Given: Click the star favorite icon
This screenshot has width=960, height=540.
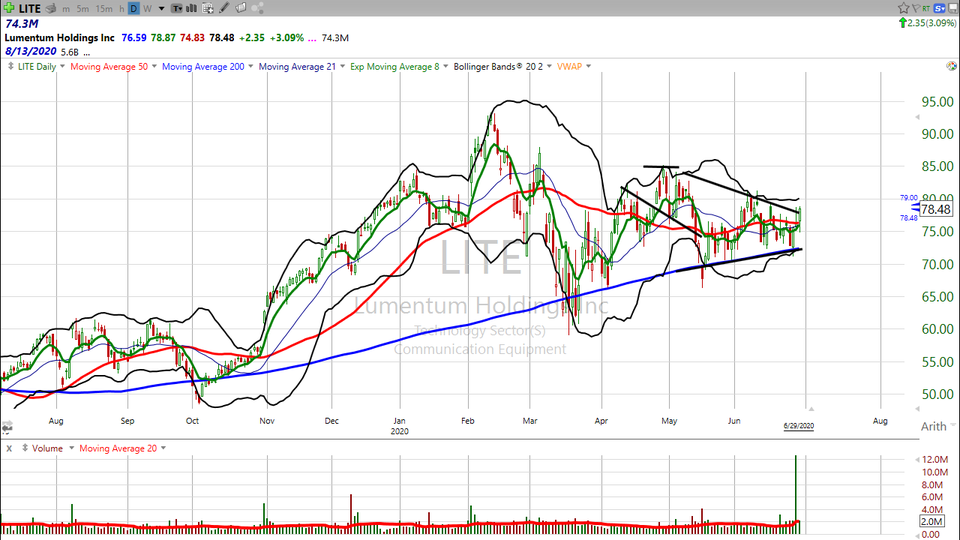Looking at the screenshot, I should pyautogui.click(x=903, y=8).
